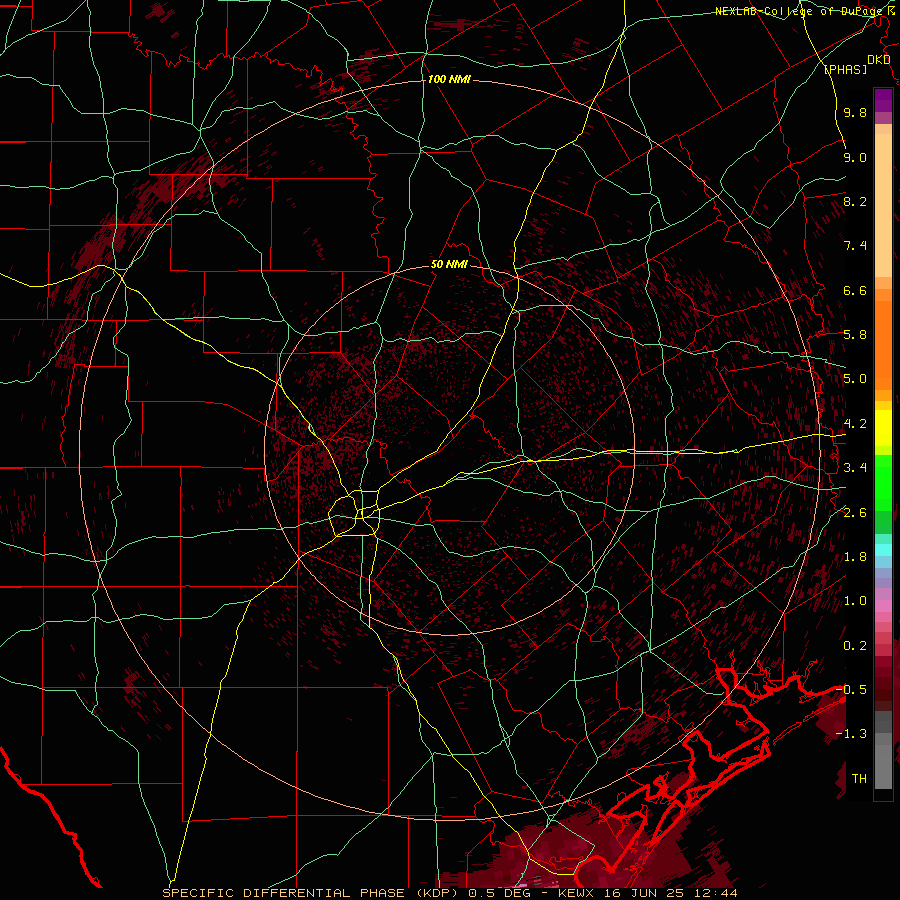Click the [PHAS] legend heading
This screenshot has width=900, height=900.
pos(845,70)
